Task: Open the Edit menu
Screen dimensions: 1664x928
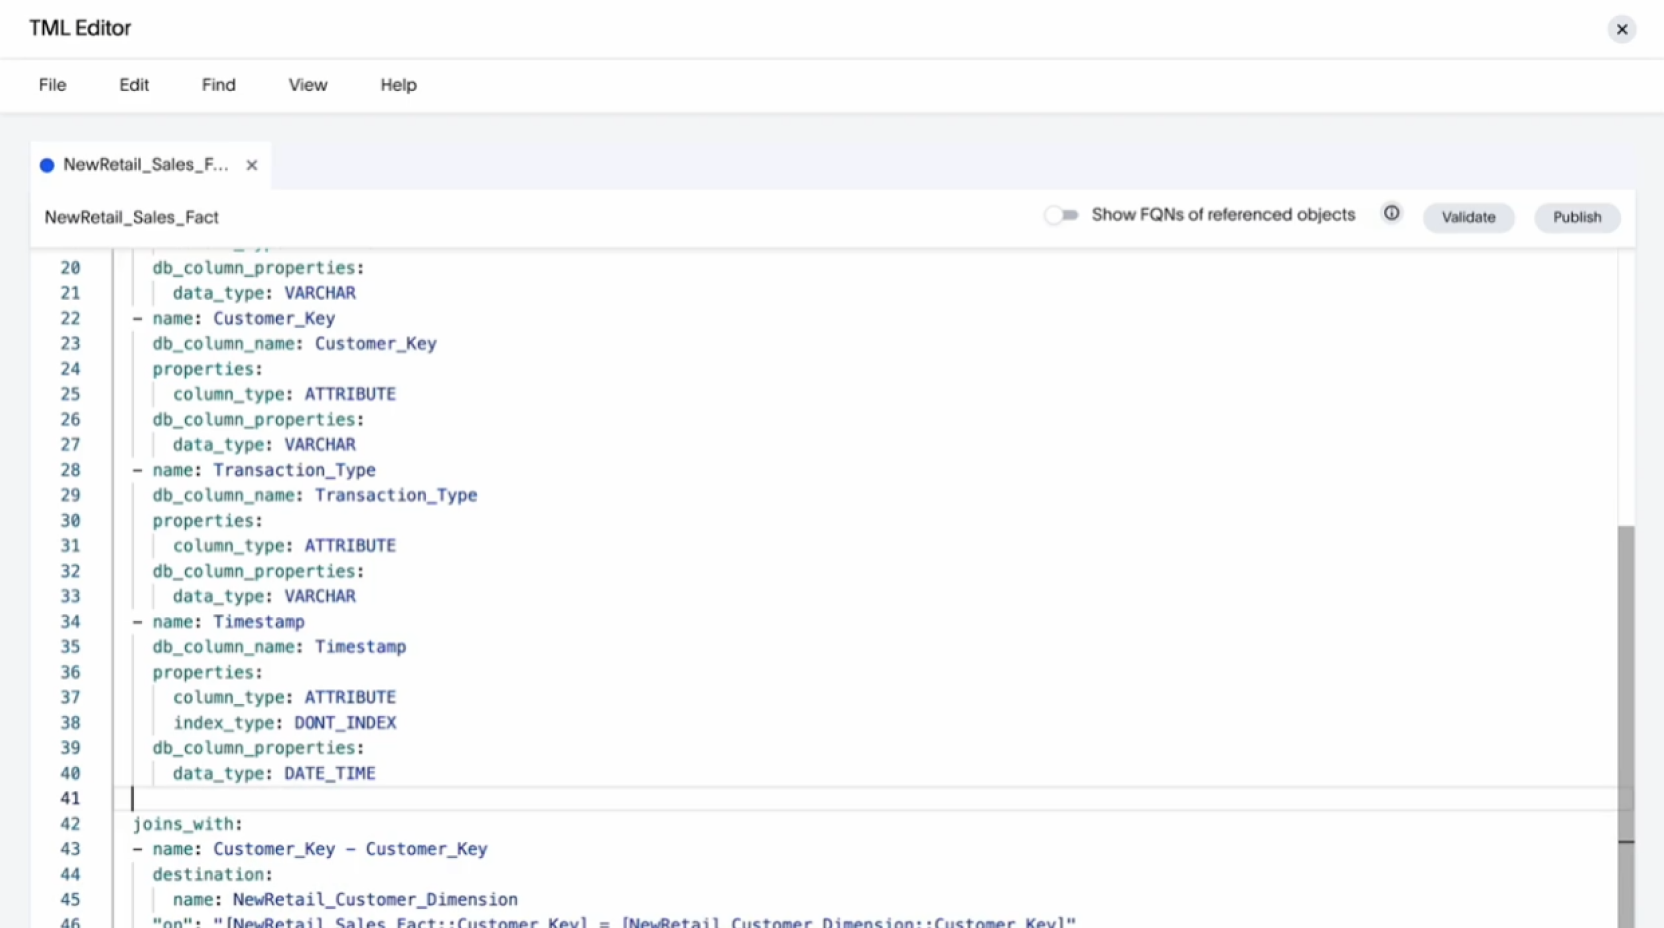Action: point(133,85)
